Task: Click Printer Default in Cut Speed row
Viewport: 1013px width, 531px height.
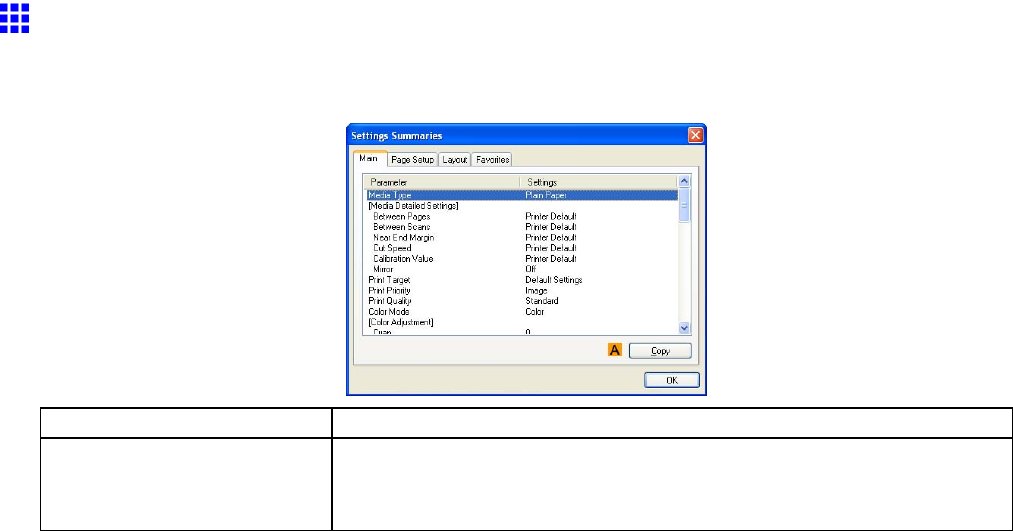Action: click(550, 248)
